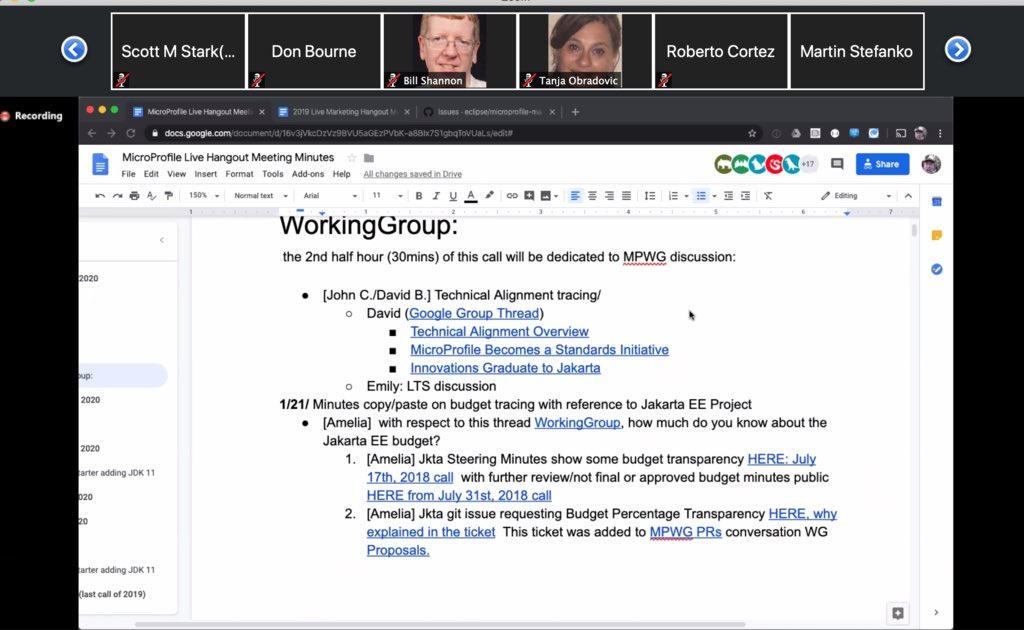Viewport: 1024px width, 630px height.
Task: Open numbered list options dropdown arrow
Action: coord(686,196)
